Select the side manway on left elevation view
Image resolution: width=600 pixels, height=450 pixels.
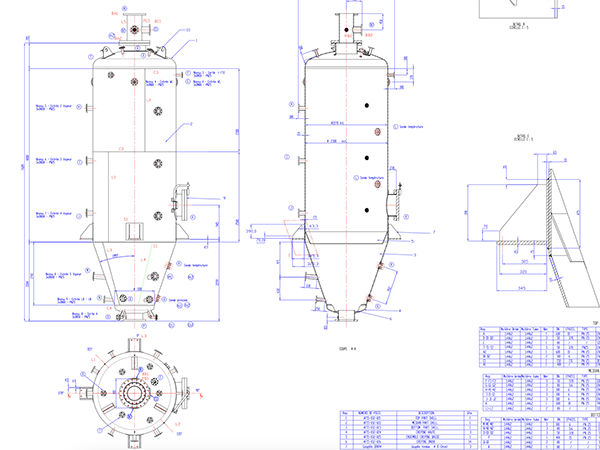point(181,199)
